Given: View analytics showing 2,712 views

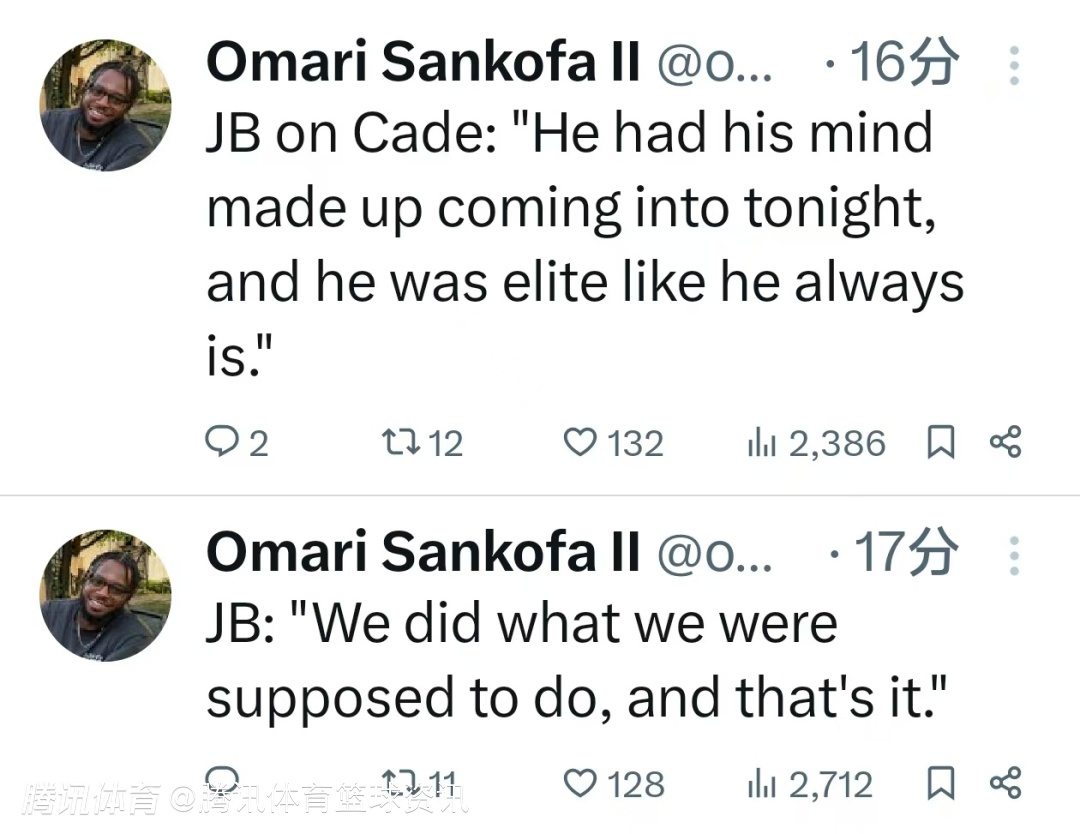Looking at the screenshot, I should pos(810,784).
